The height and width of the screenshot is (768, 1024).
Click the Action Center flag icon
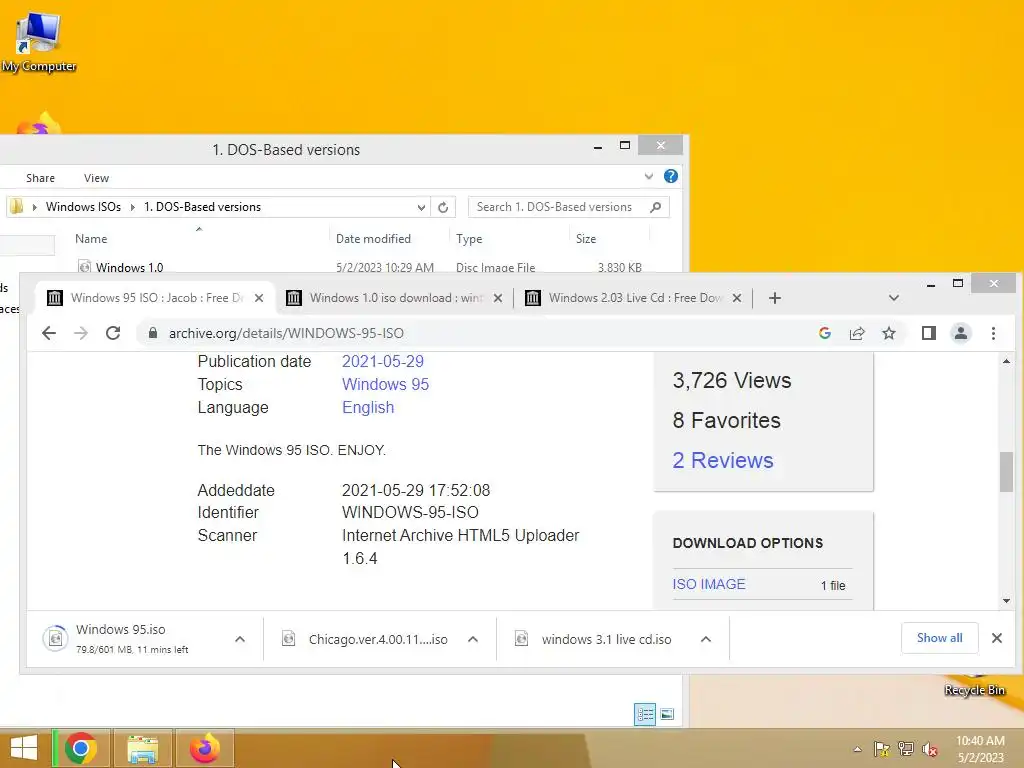[882, 749]
